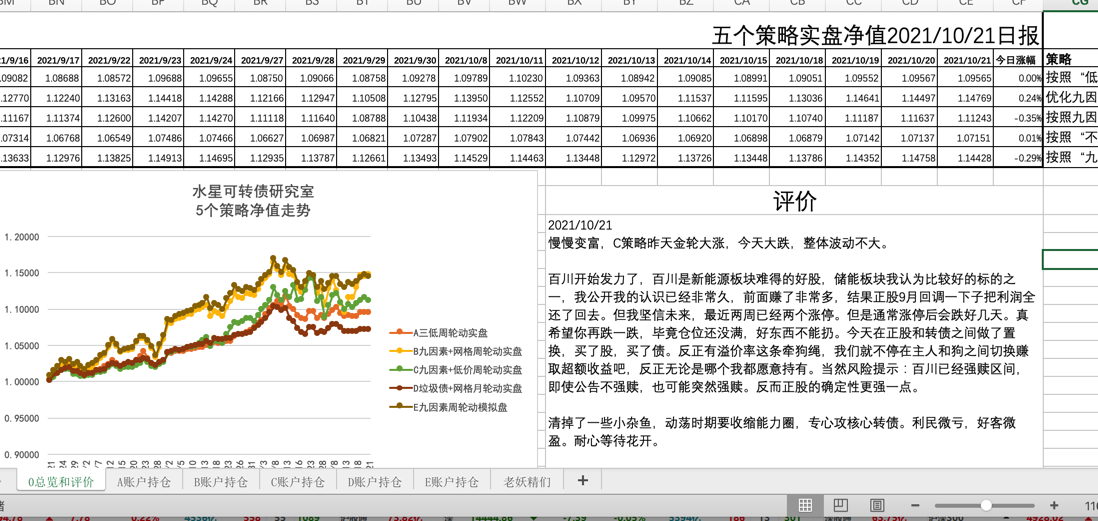
Task: Select the 0总览和评价 sheet tab
Action: click(x=61, y=482)
